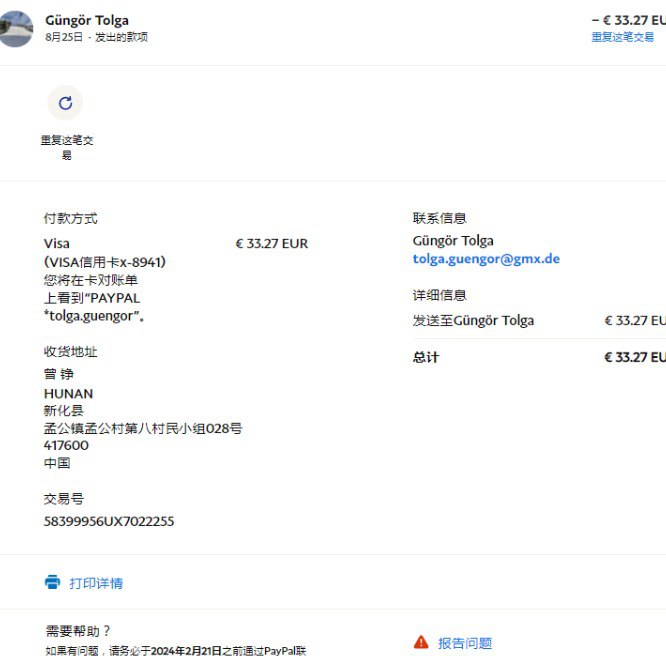666x656 pixels.
Task: Click transaction ID 58399956UX7022255
Action: pyautogui.click(x=109, y=521)
